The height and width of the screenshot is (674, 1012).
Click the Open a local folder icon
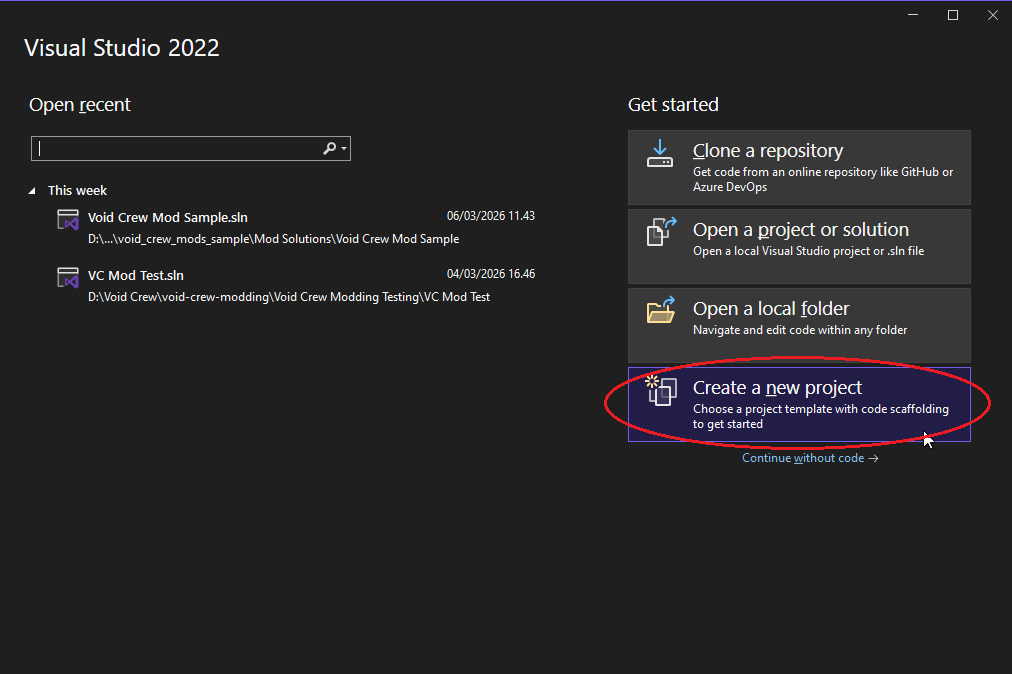tap(661, 312)
